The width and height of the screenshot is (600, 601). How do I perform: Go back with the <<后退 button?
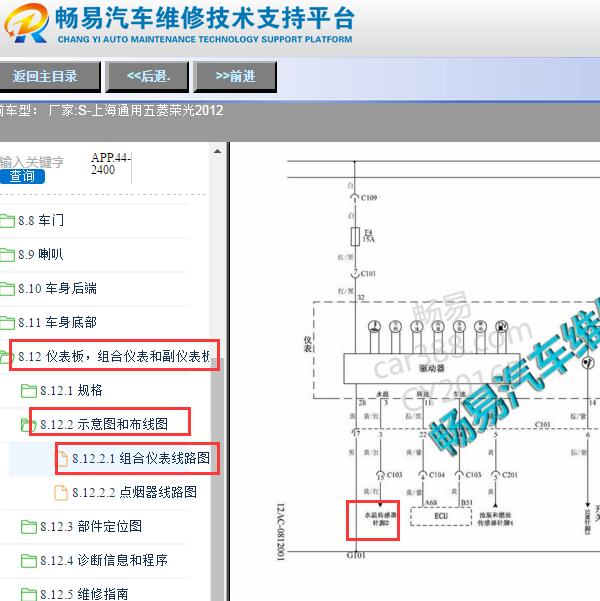(148, 76)
